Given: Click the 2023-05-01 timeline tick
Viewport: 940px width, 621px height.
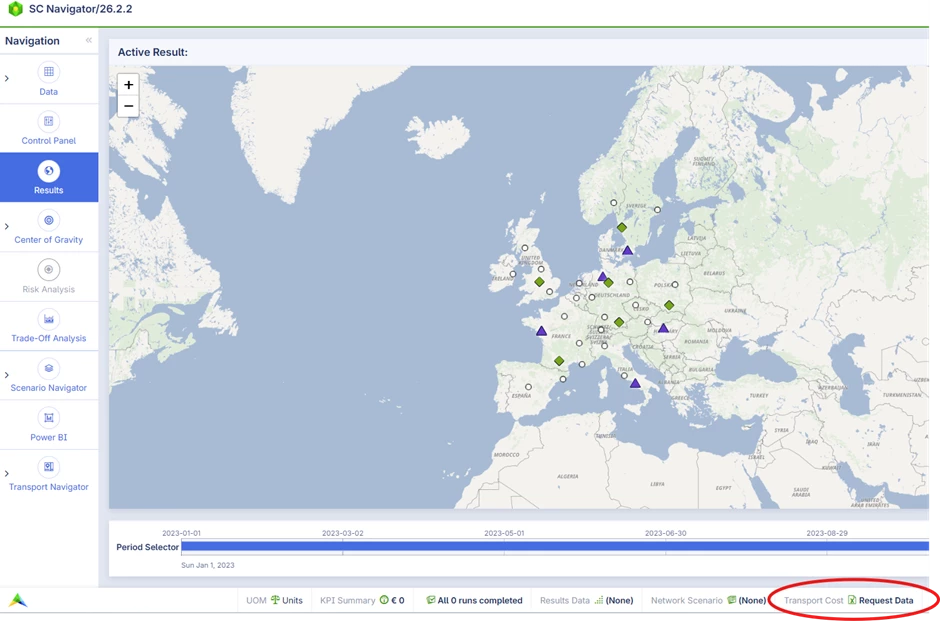Looking at the screenshot, I should (504, 533).
